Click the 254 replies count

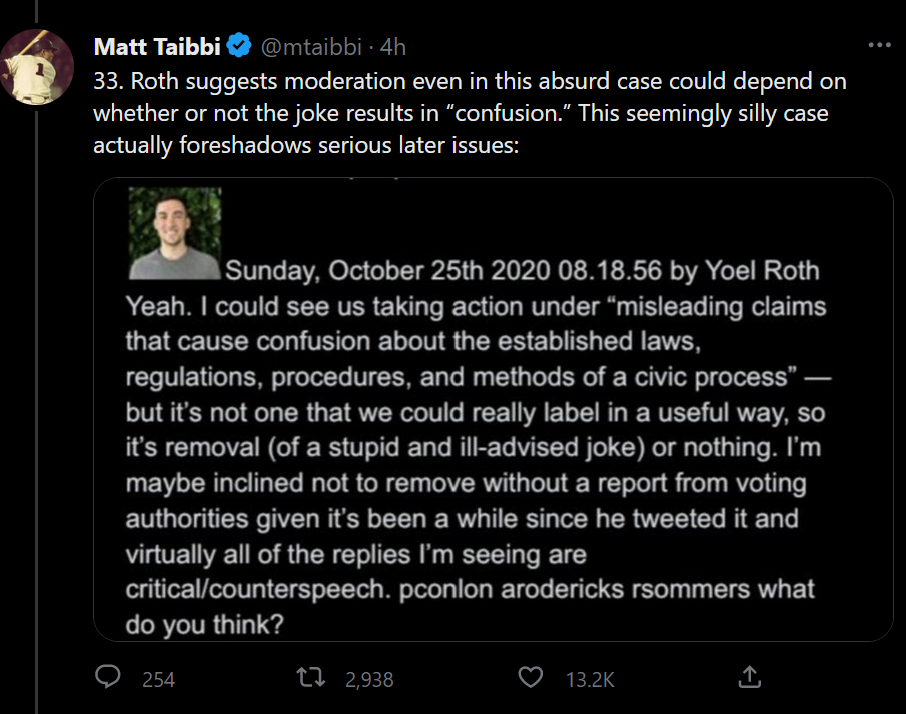tap(158, 680)
